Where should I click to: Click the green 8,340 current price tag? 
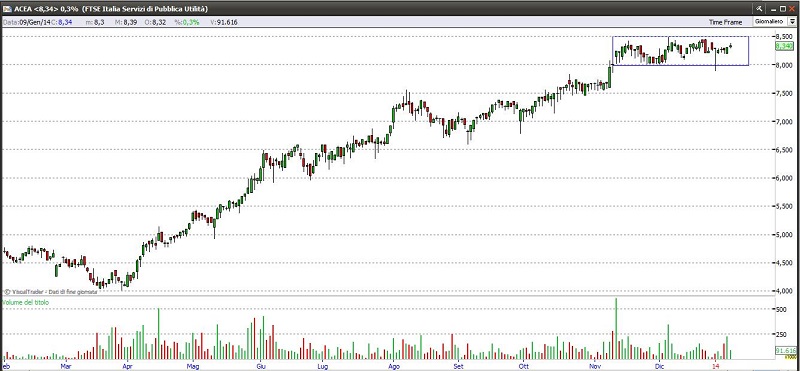pyautogui.click(x=786, y=46)
